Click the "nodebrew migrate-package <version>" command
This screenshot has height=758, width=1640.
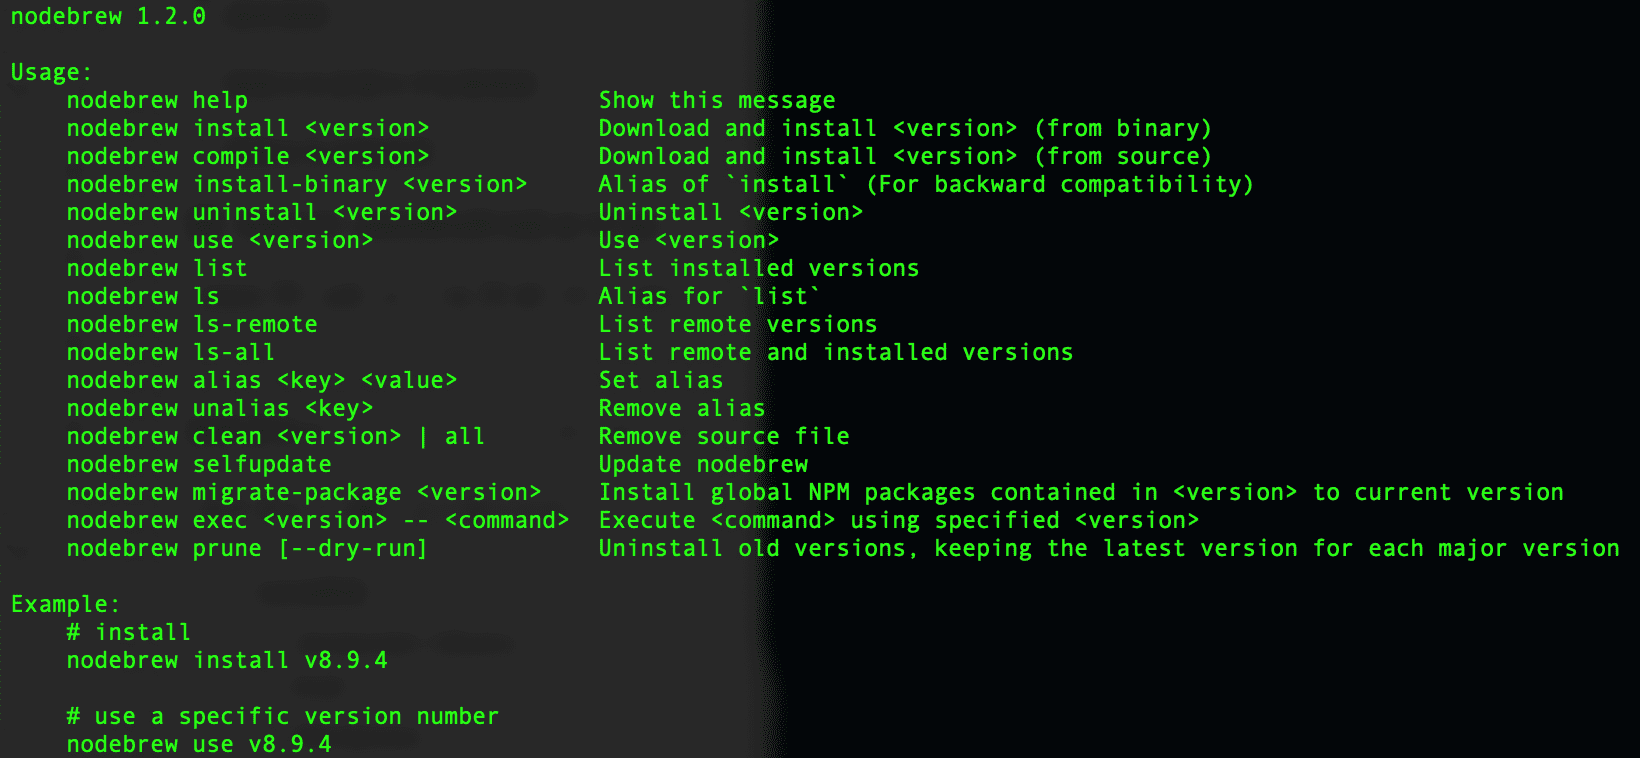pos(304,493)
